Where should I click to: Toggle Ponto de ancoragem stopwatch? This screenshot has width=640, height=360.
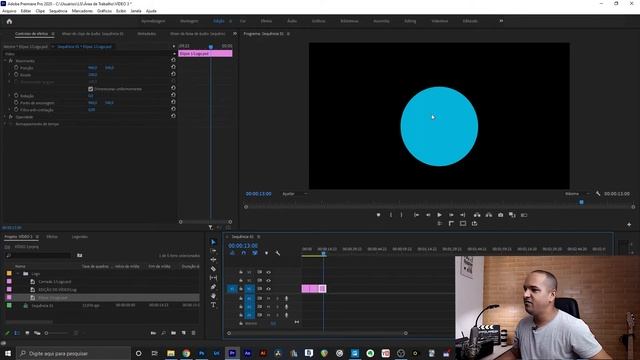pyautogui.click(x=16, y=102)
